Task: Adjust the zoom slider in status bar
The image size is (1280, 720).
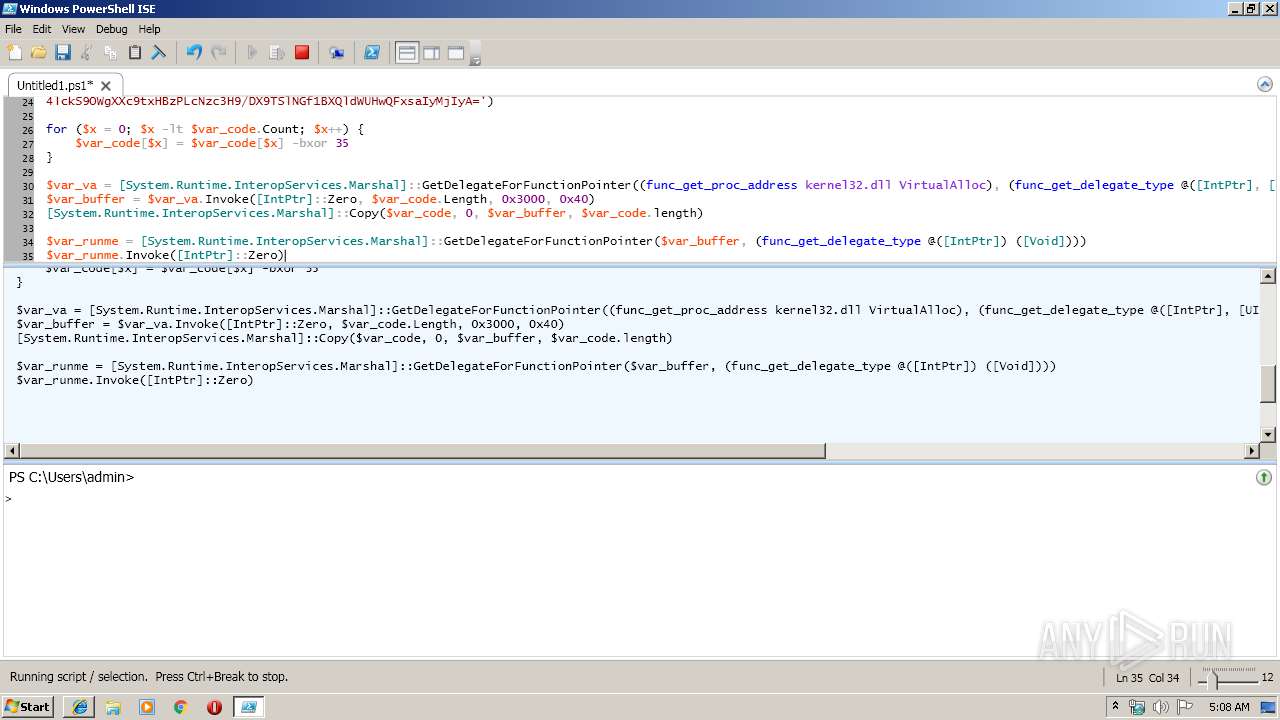Action: coord(1214,679)
